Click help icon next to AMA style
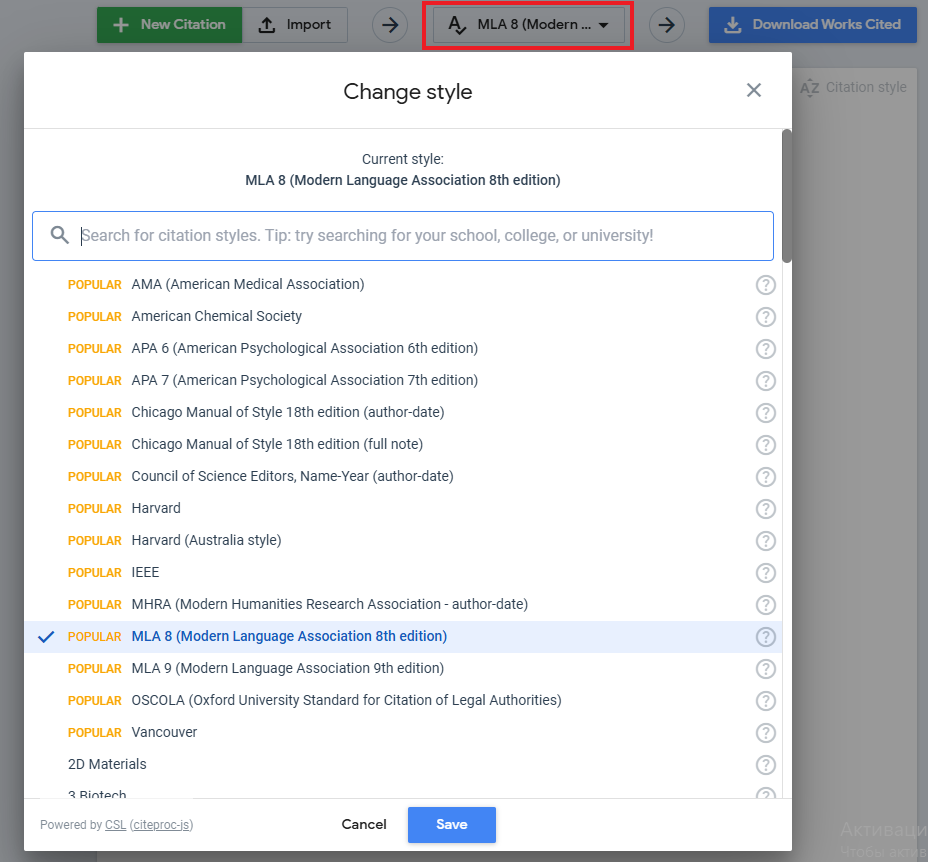Screen dimensions: 928x862 point(765,285)
